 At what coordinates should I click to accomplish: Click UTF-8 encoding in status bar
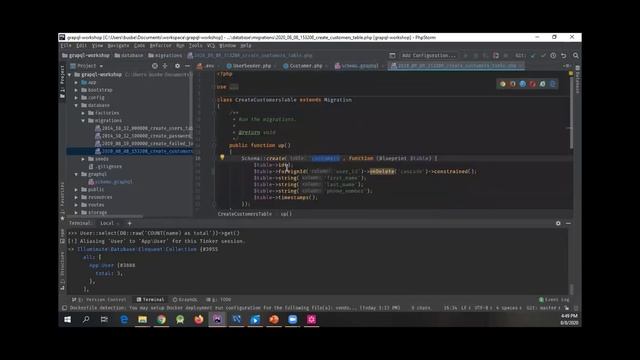click(x=482, y=308)
